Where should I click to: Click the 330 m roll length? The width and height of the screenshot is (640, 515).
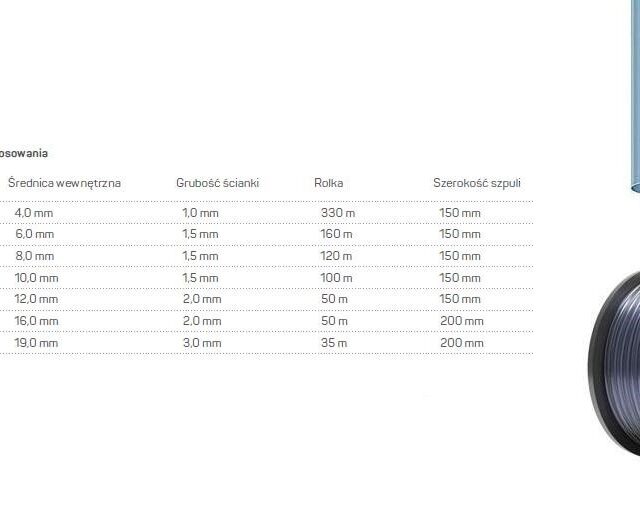point(338,213)
